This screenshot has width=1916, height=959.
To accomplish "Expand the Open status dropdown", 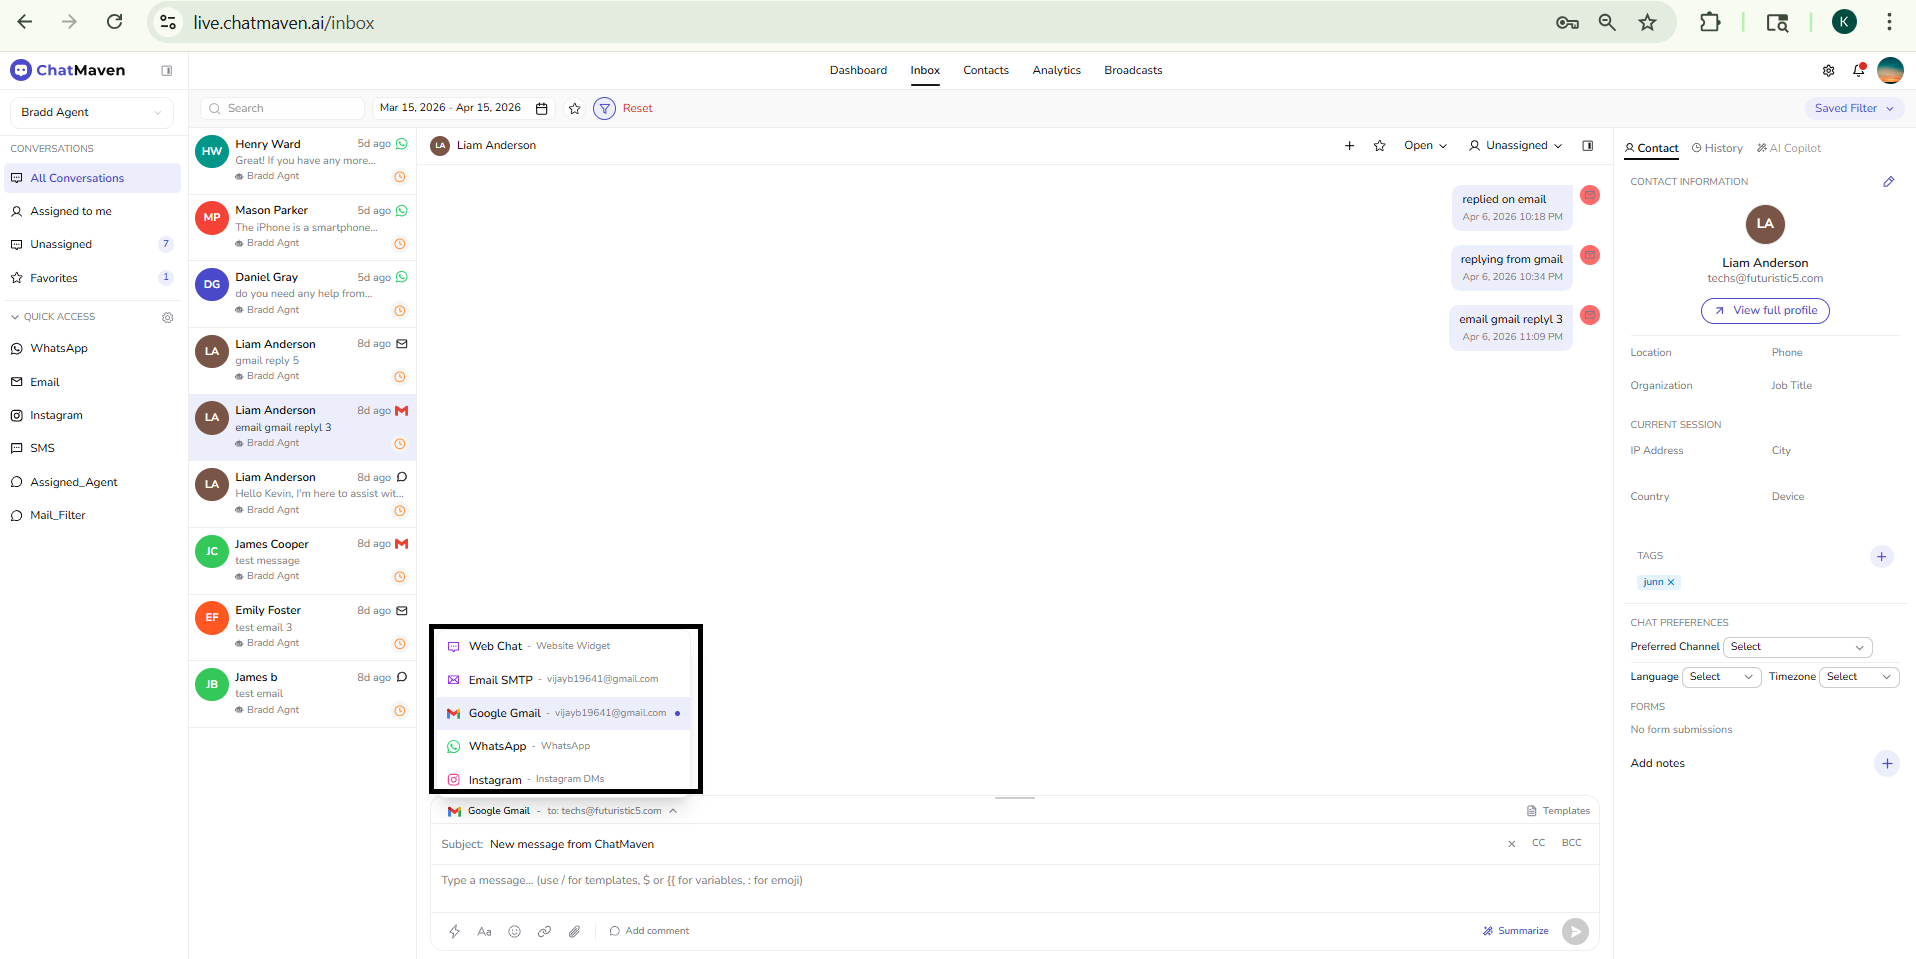I will [x=1424, y=146].
